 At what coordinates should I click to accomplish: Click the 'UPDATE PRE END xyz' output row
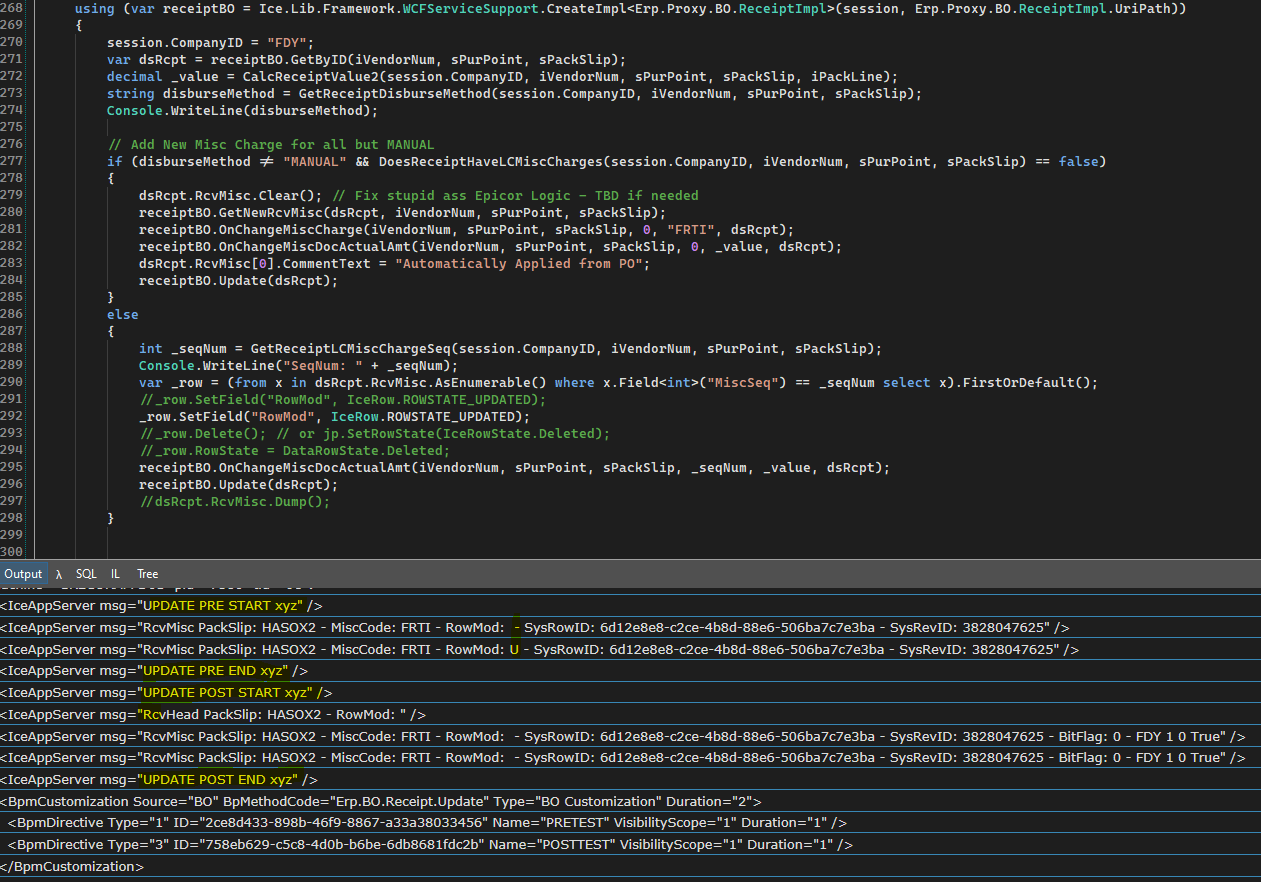[x=630, y=671]
